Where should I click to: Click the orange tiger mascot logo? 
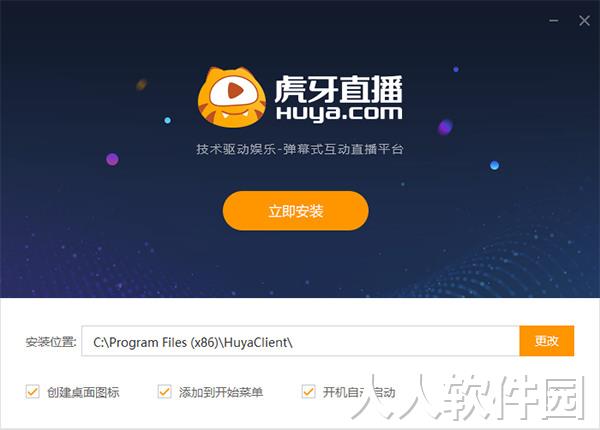(x=232, y=97)
